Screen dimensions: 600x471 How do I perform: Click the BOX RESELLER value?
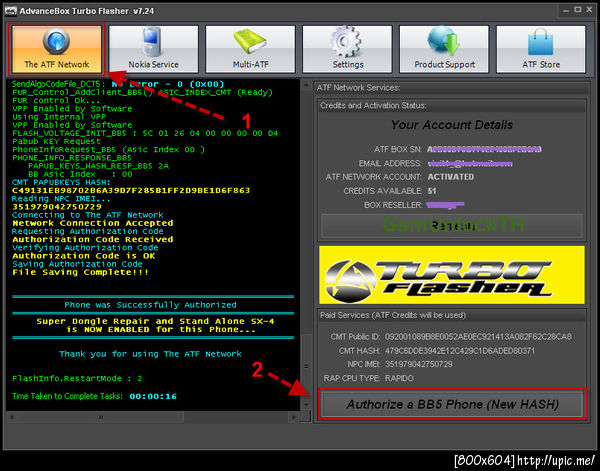(x=445, y=205)
